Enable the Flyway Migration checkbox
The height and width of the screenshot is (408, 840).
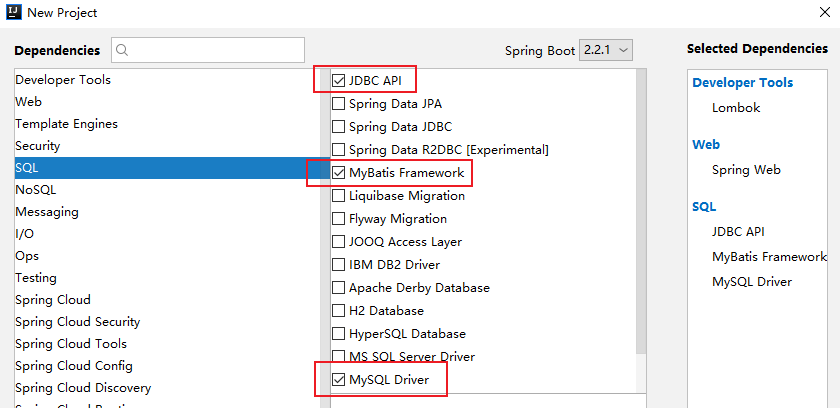339,219
